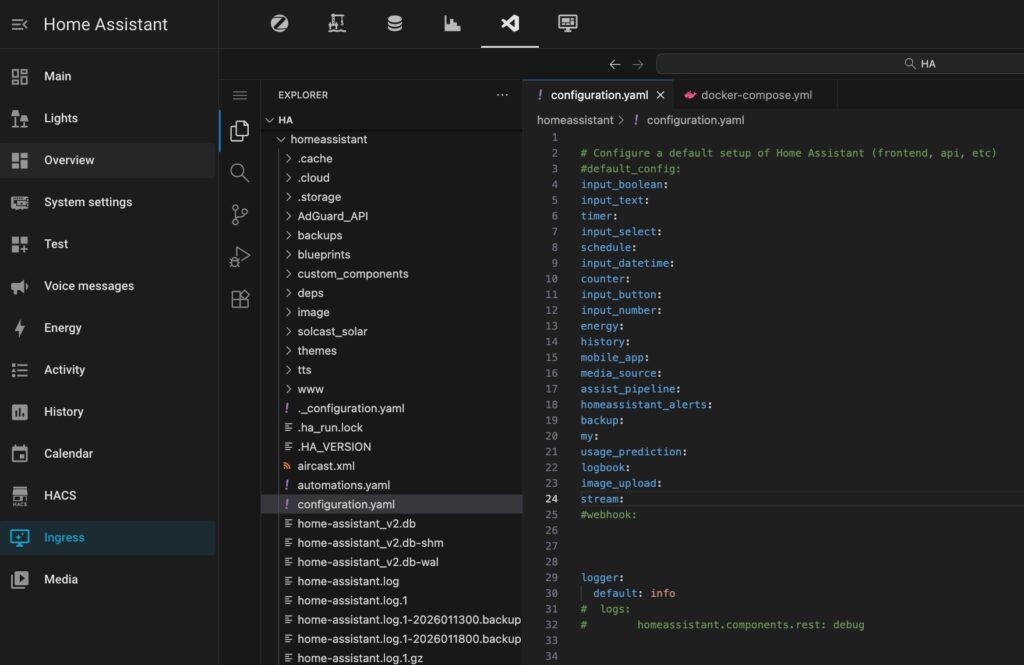Expand the custom_components folder
The height and width of the screenshot is (665, 1024).
tap(352, 274)
